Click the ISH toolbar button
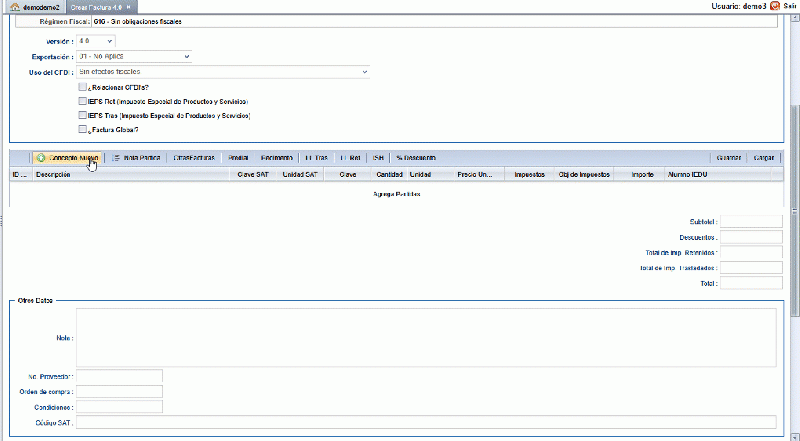Image resolution: width=800 pixels, height=441 pixels. click(x=378, y=158)
